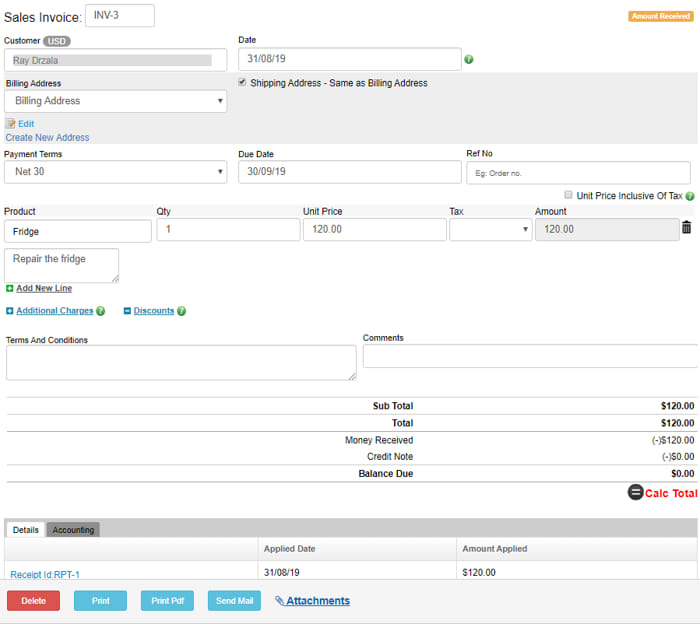Click the Repair the fridge description box

coord(62,266)
